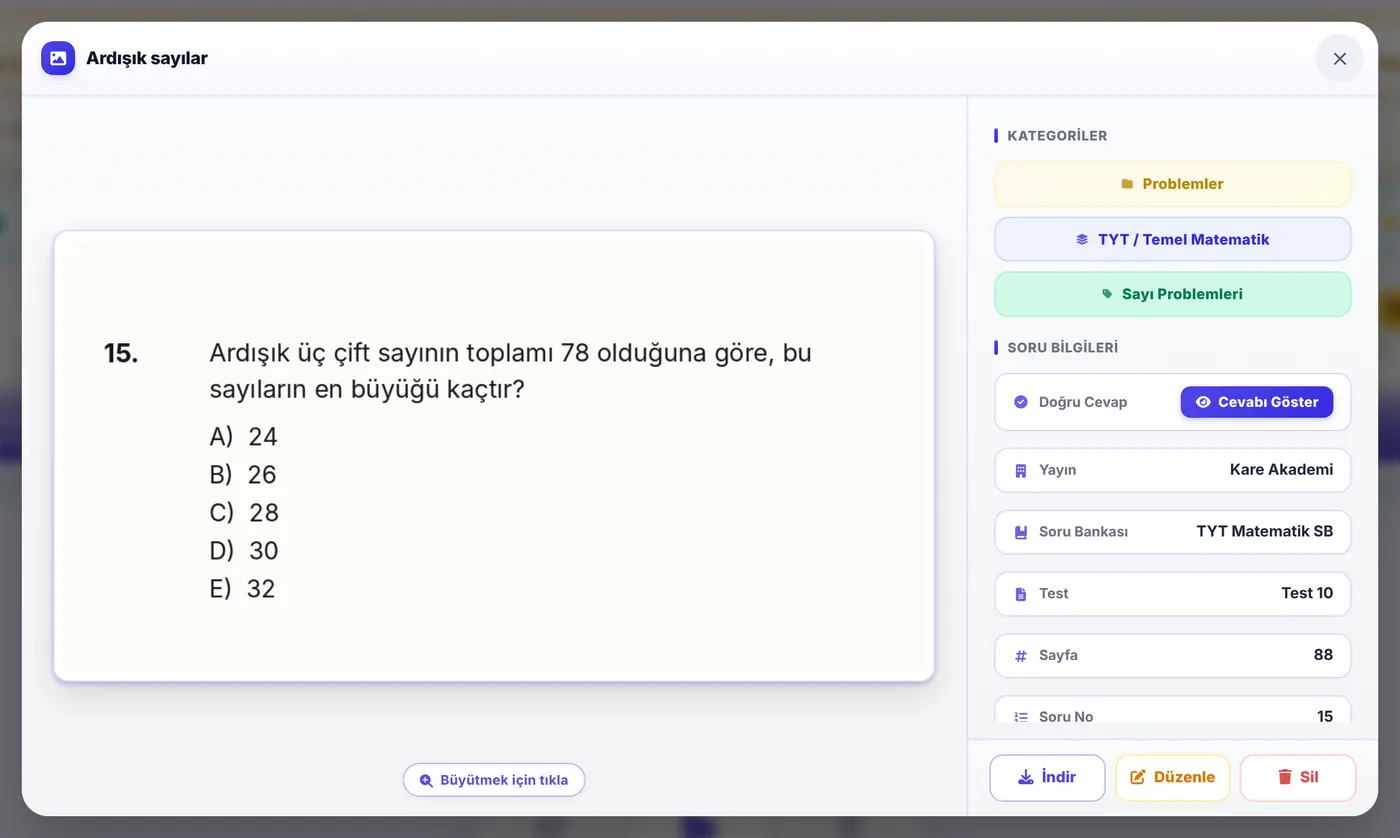Click answer option C) 28
The image size is (1400, 838).
244,513
